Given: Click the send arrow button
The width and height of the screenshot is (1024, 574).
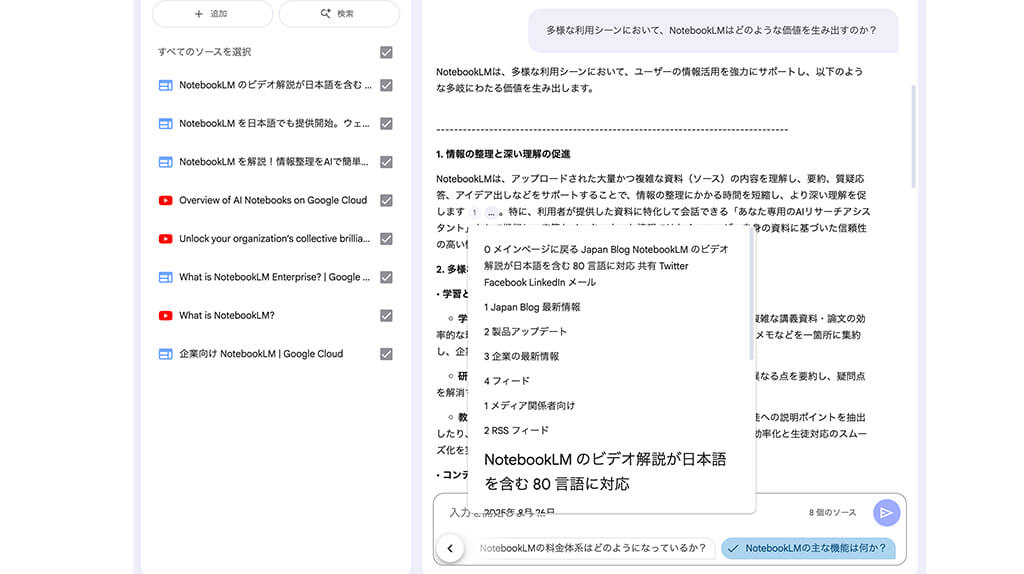Looking at the screenshot, I should (886, 513).
